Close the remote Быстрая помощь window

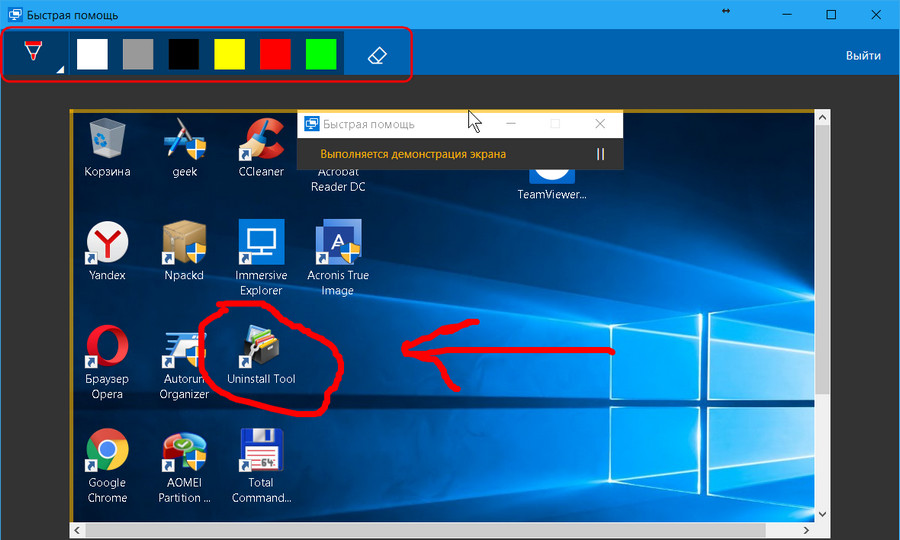(600, 123)
